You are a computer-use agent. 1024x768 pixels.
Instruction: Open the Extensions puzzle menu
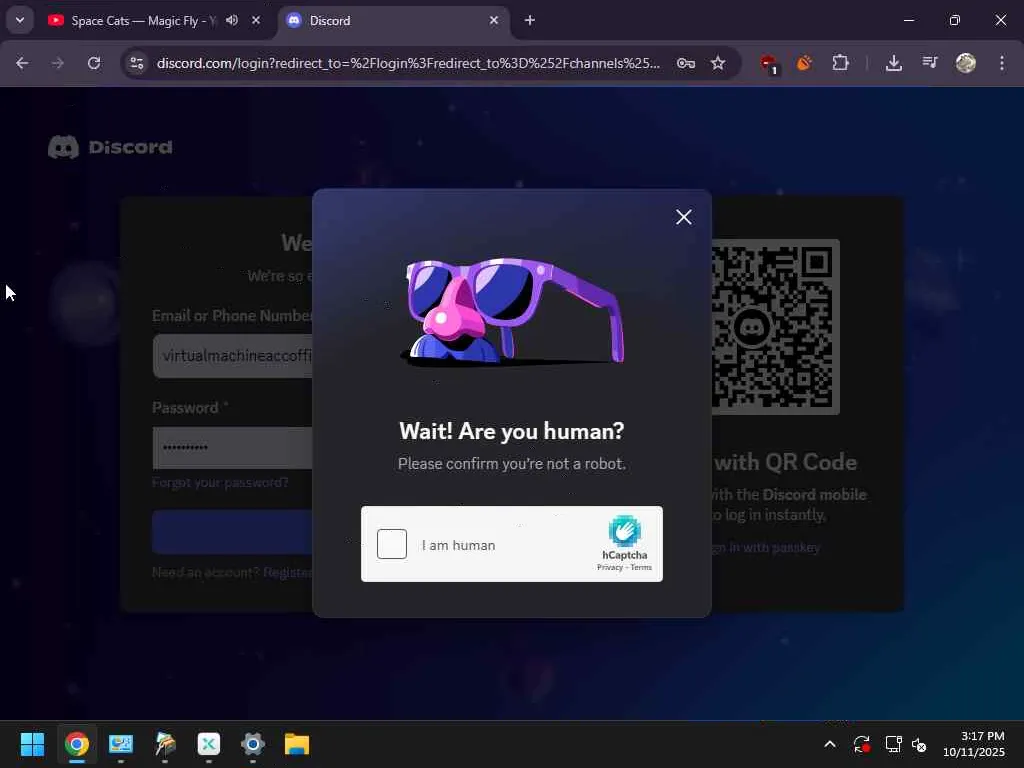coord(840,63)
